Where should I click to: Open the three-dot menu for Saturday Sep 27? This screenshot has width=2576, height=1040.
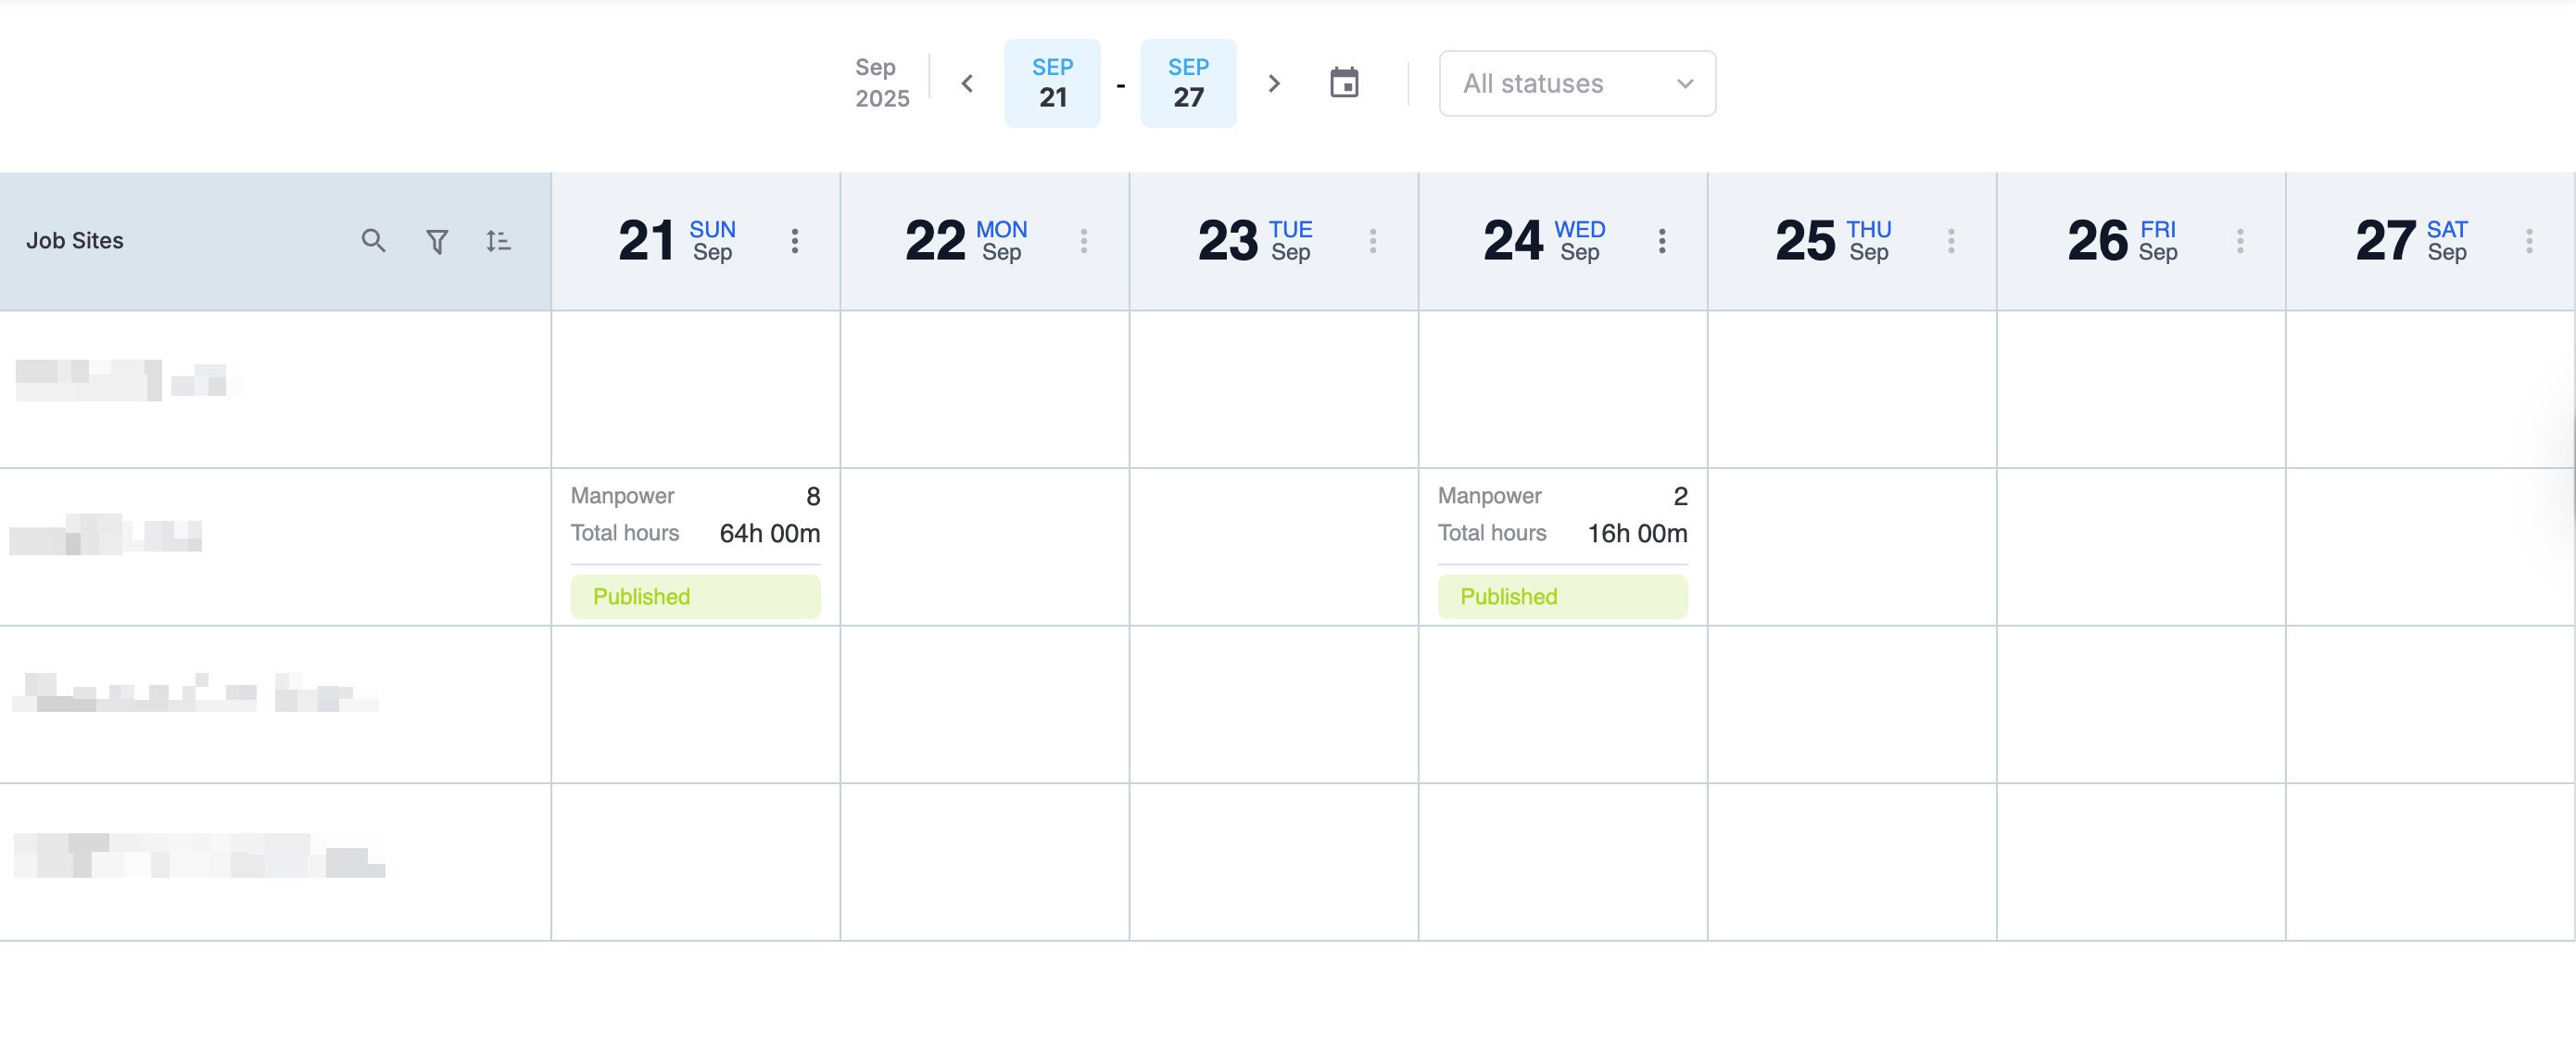click(x=2529, y=241)
